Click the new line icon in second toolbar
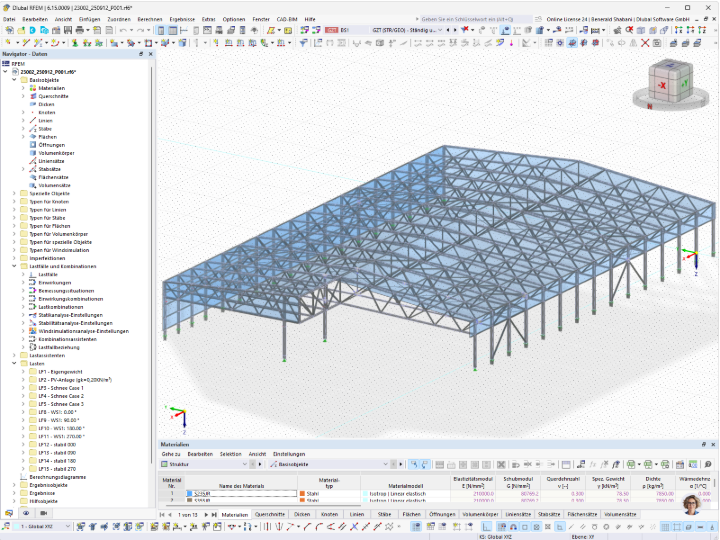Image resolution: width=720 pixels, height=540 pixels. [26, 43]
